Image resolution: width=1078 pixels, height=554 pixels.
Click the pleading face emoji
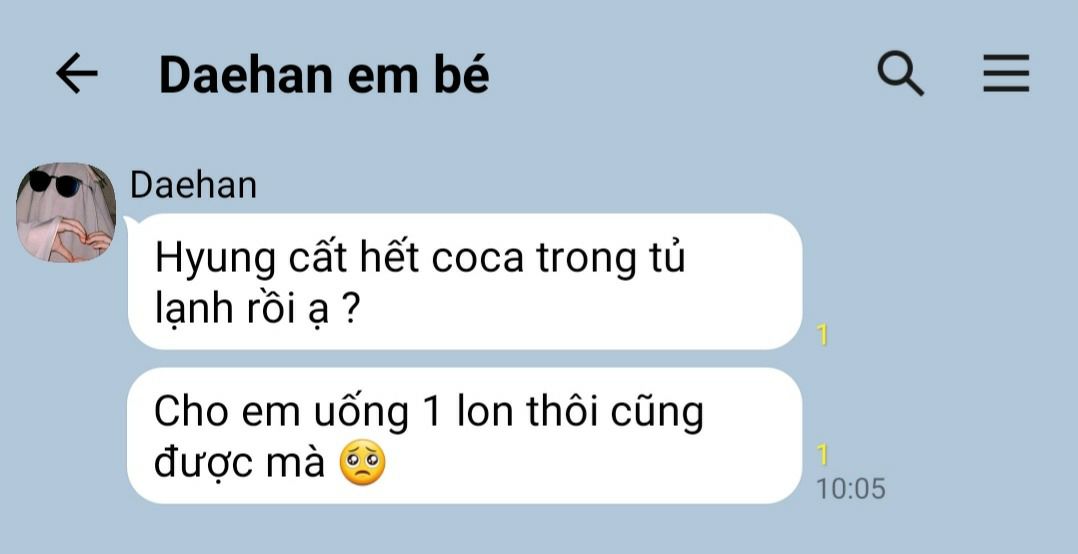pyautogui.click(x=363, y=463)
